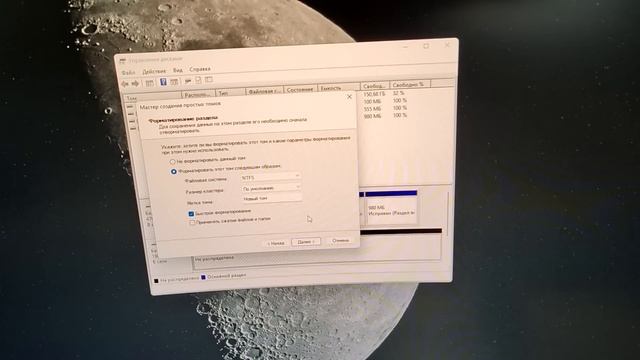The width and height of the screenshot is (640, 360).
Task: Click the Forward arrow toolbar icon
Action: coord(135,83)
